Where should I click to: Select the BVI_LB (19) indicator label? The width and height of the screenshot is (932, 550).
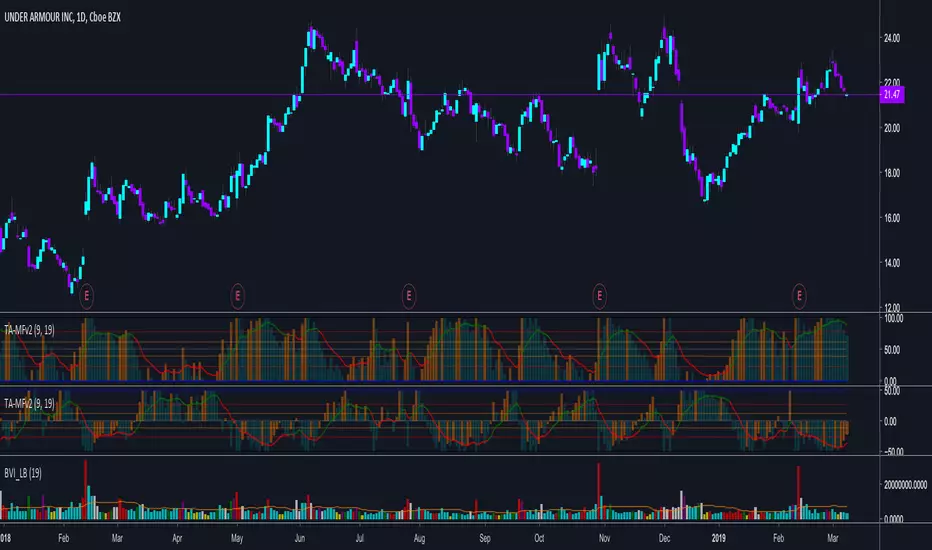pyautogui.click(x=23, y=473)
